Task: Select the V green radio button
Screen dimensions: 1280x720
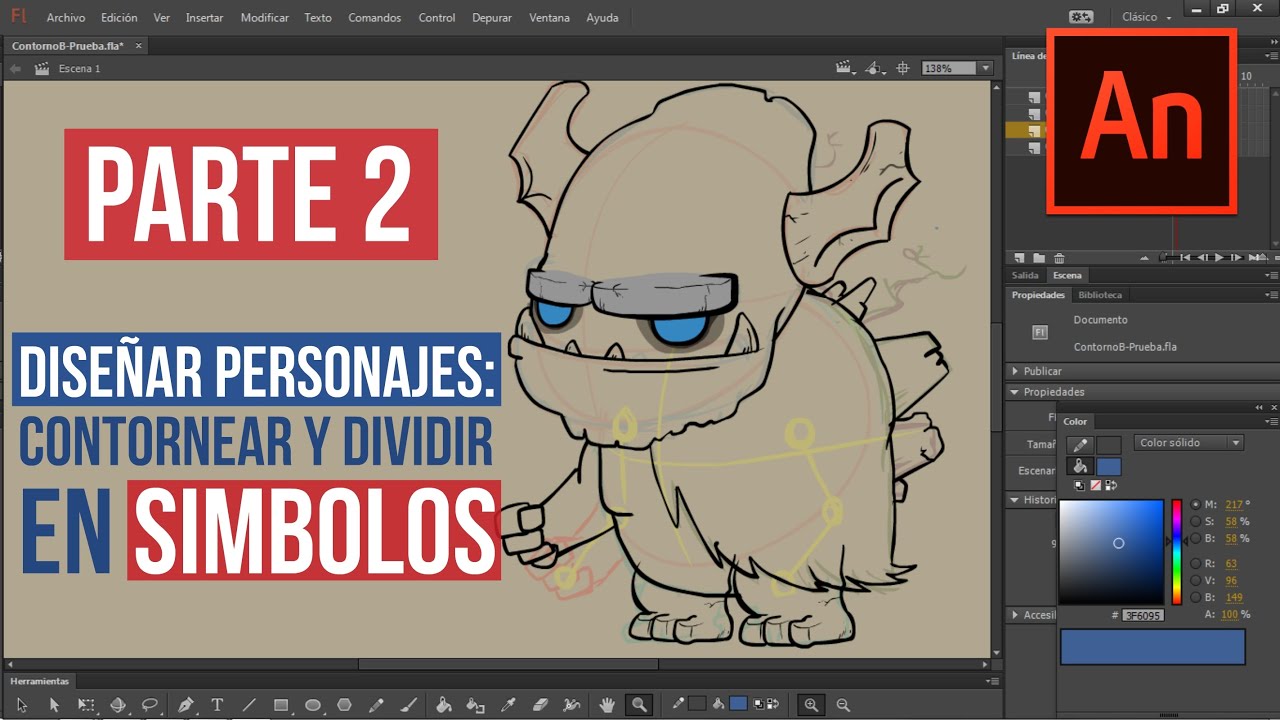Action: coord(1195,580)
